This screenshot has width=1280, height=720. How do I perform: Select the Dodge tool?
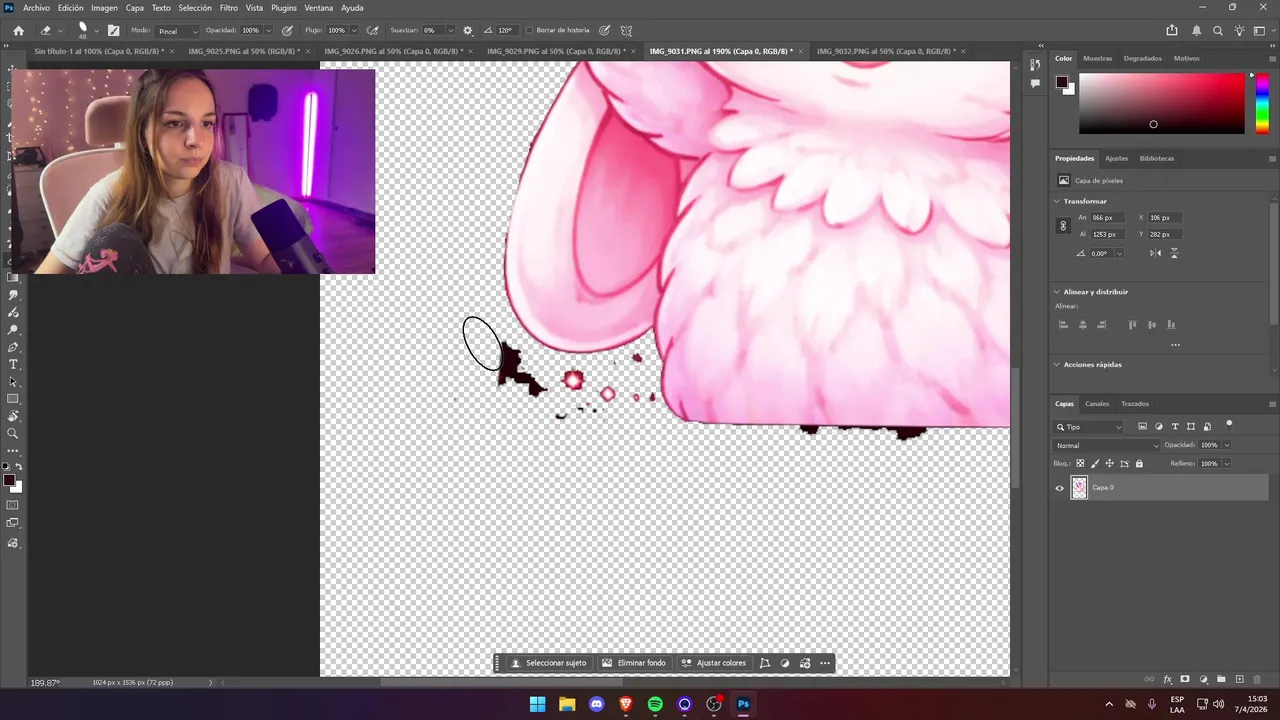[x=13, y=330]
